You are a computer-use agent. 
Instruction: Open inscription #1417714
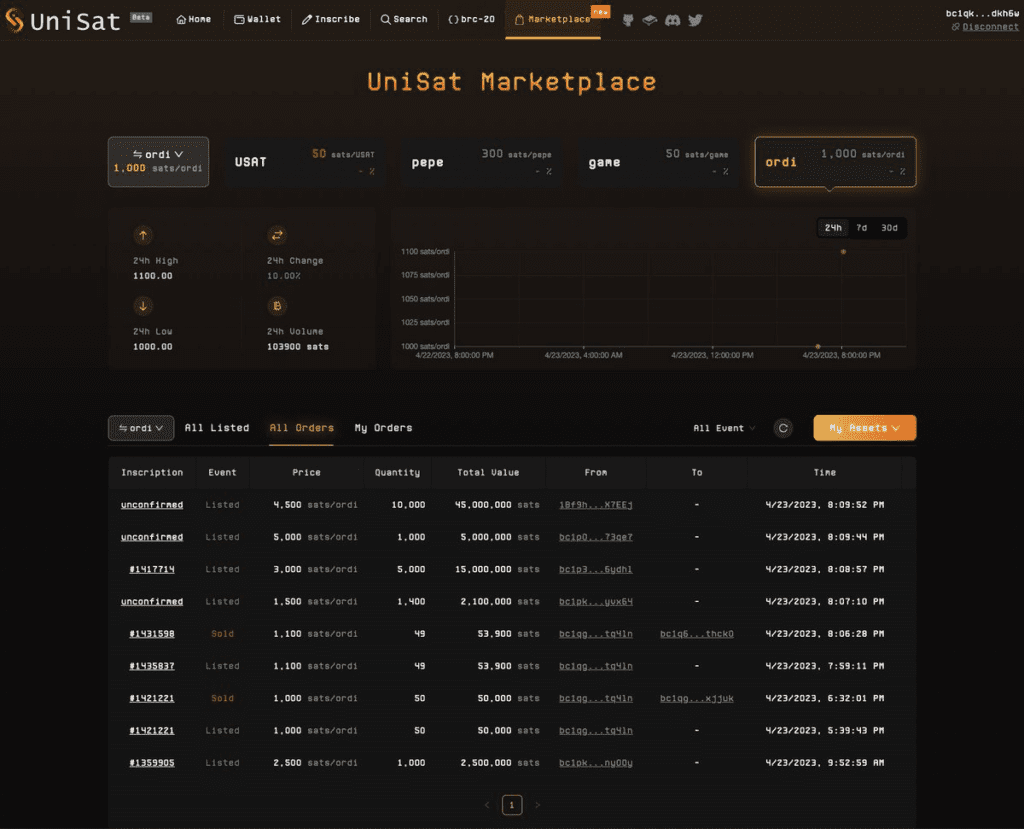click(152, 570)
